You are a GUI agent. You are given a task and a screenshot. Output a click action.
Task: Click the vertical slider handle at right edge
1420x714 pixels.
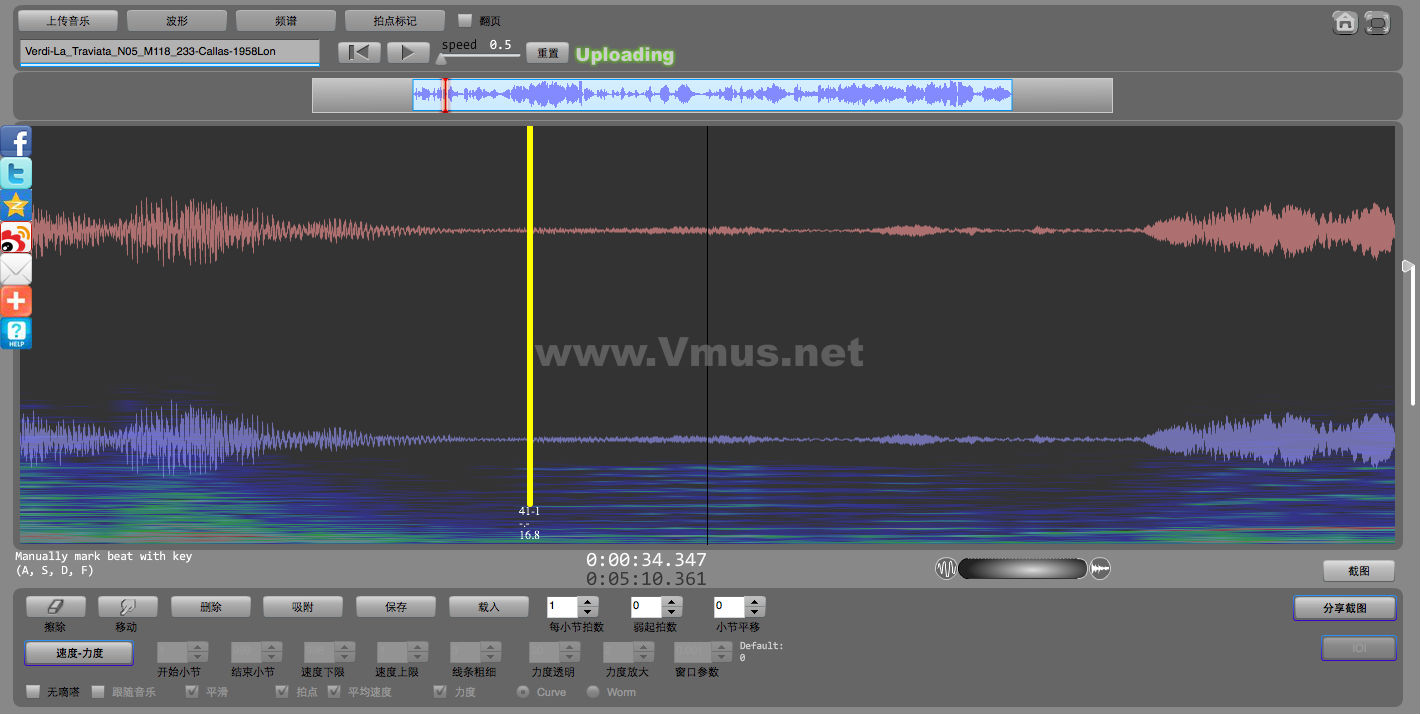1408,266
